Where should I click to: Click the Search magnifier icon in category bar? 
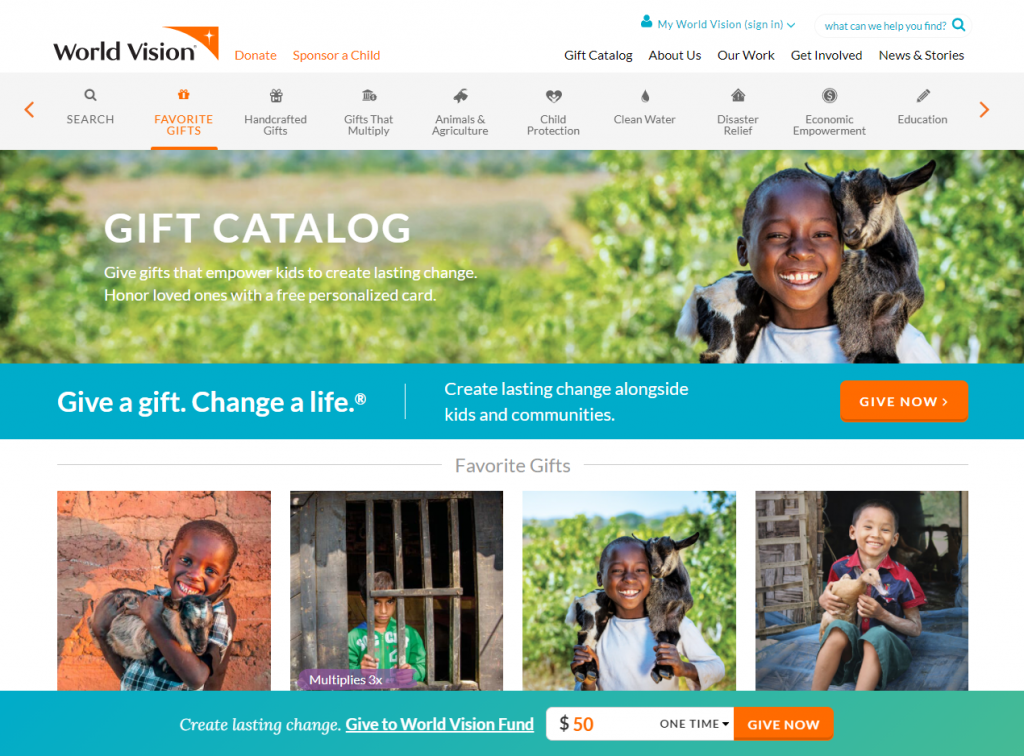(x=90, y=95)
